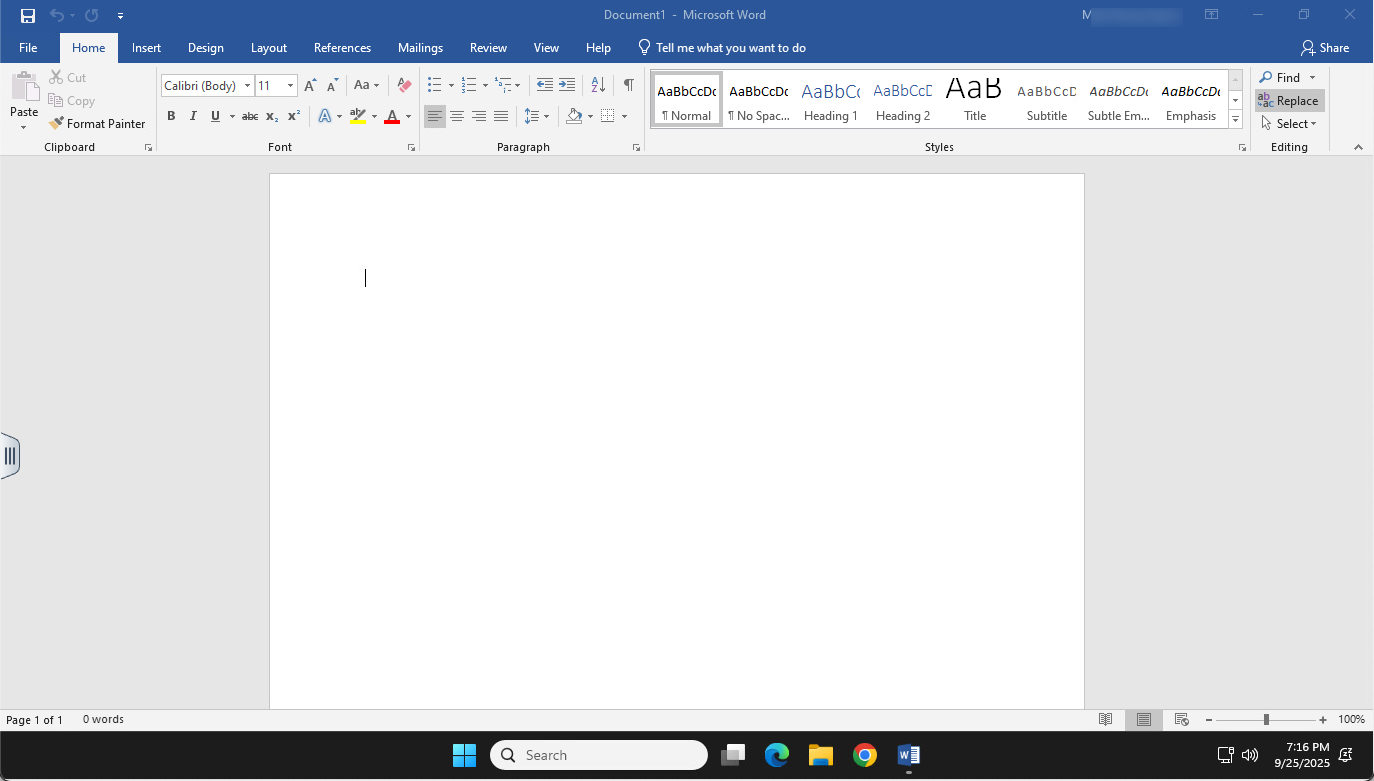Show paragraph marks with pilcrow icon
The image size is (1374, 781).
click(628, 86)
